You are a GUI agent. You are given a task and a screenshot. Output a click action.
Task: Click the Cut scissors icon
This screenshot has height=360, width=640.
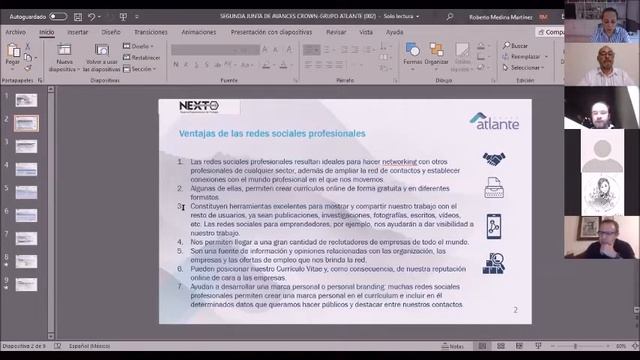[28, 46]
